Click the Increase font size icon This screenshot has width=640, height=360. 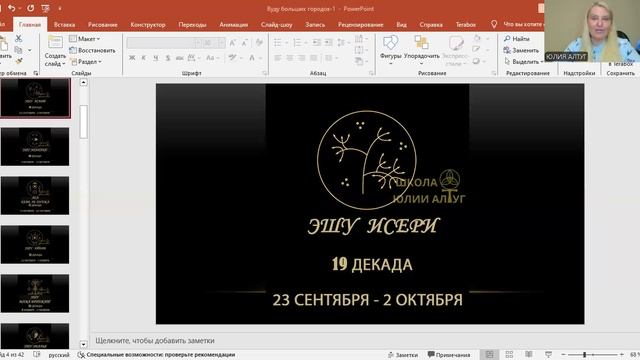click(232, 43)
